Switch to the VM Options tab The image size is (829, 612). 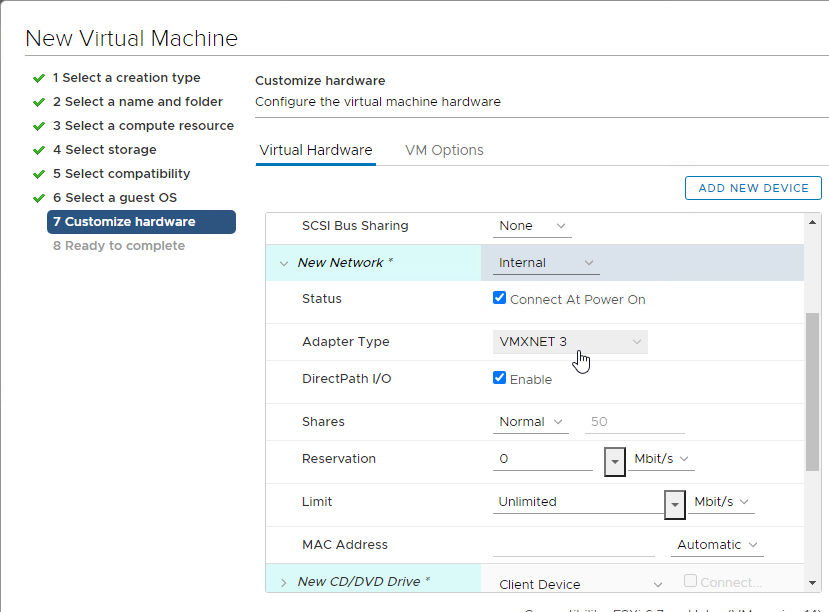point(444,150)
